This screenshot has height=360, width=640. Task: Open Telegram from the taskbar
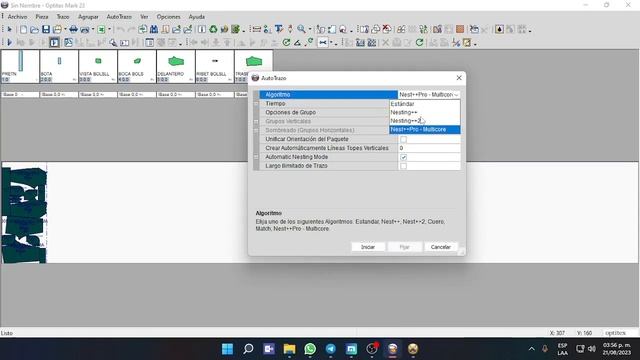click(331, 349)
